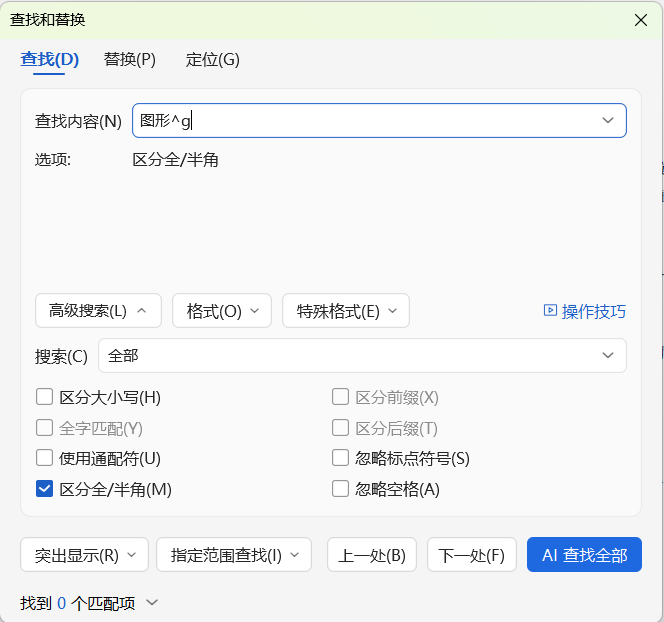
Task: Close the 查找和替换 dialog
Action: 640,19
